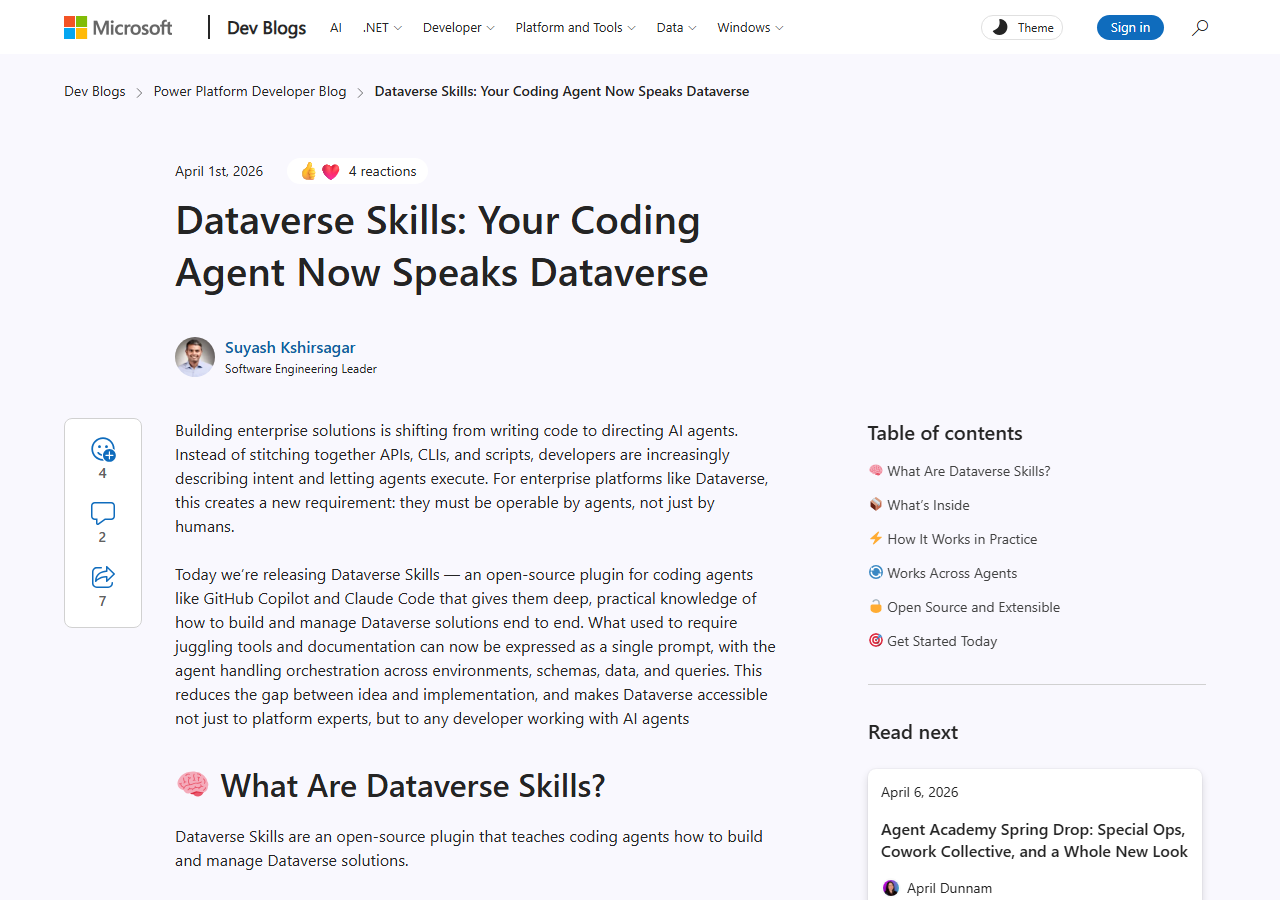
Task: Open author link Suyash Kshirsagar
Action: pyautogui.click(x=290, y=347)
